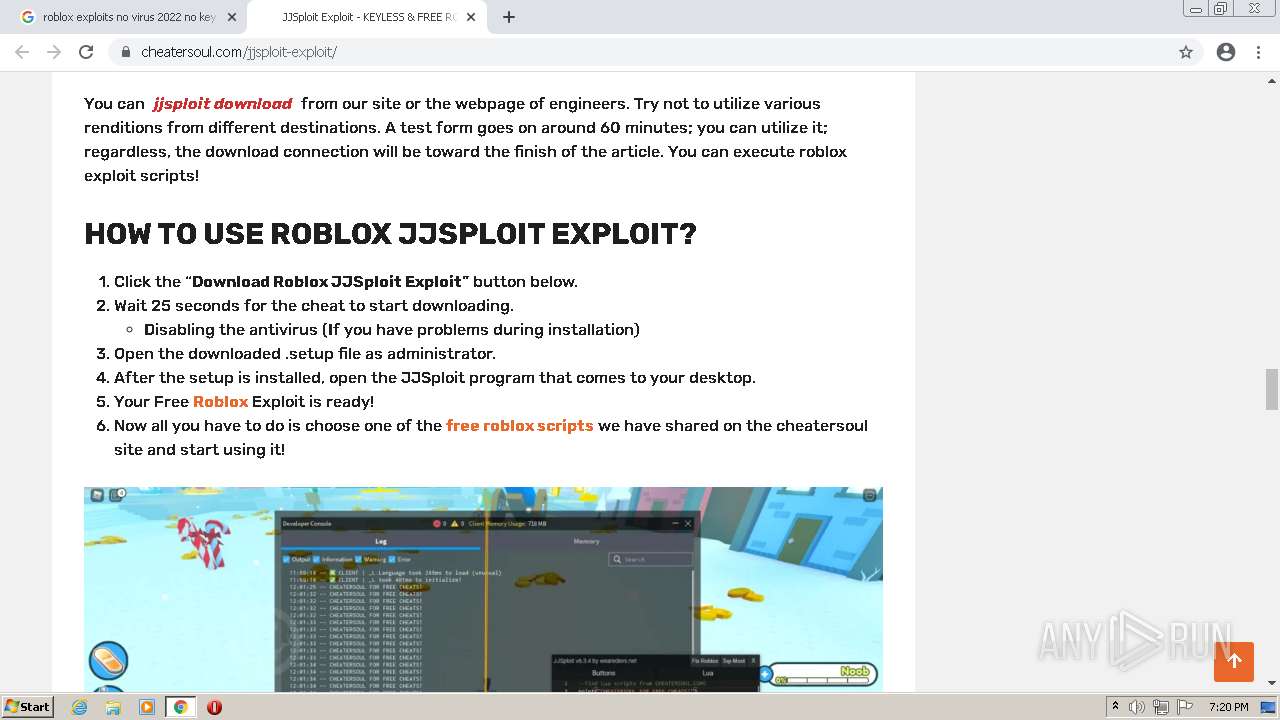Image resolution: width=1280 pixels, height=720 pixels.
Task: Open the orange Roblox link
Action: (x=220, y=401)
